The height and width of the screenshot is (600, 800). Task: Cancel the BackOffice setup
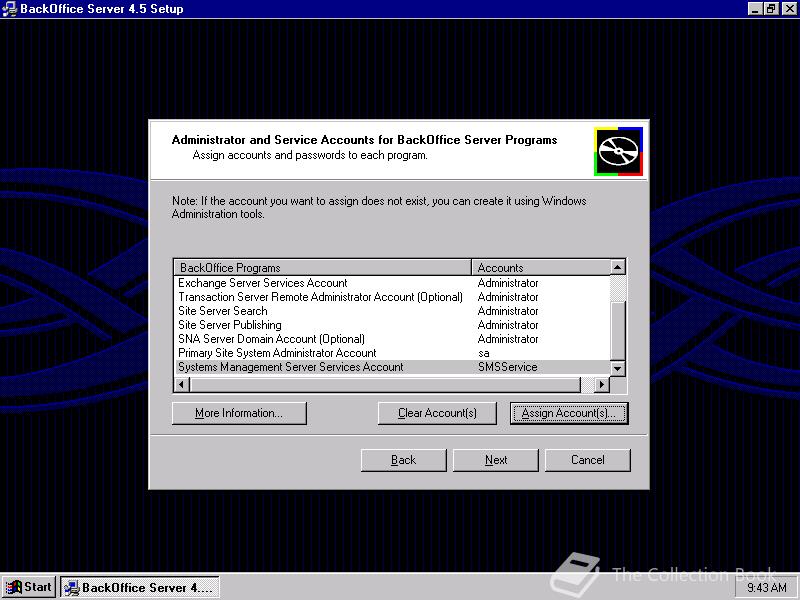pos(588,460)
